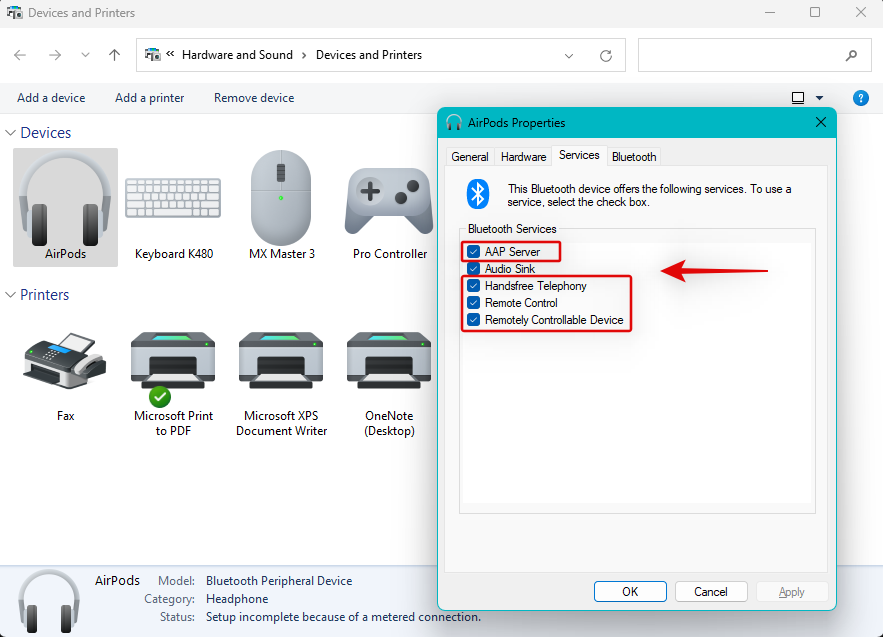Click the OK button in AirPods Properties
The width and height of the screenshot is (883, 637).
coord(630,591)
